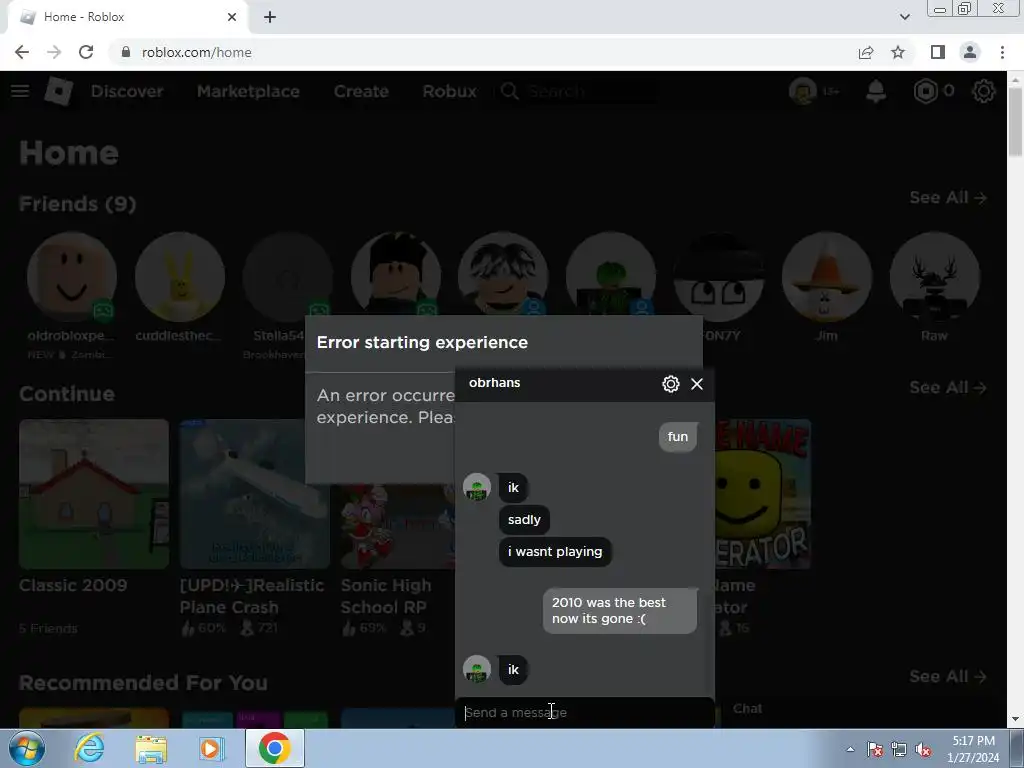1024x768 pixels.
Task: Open the Sonic High School RP title
Action: pyautogui.click(x=386, y=596)
